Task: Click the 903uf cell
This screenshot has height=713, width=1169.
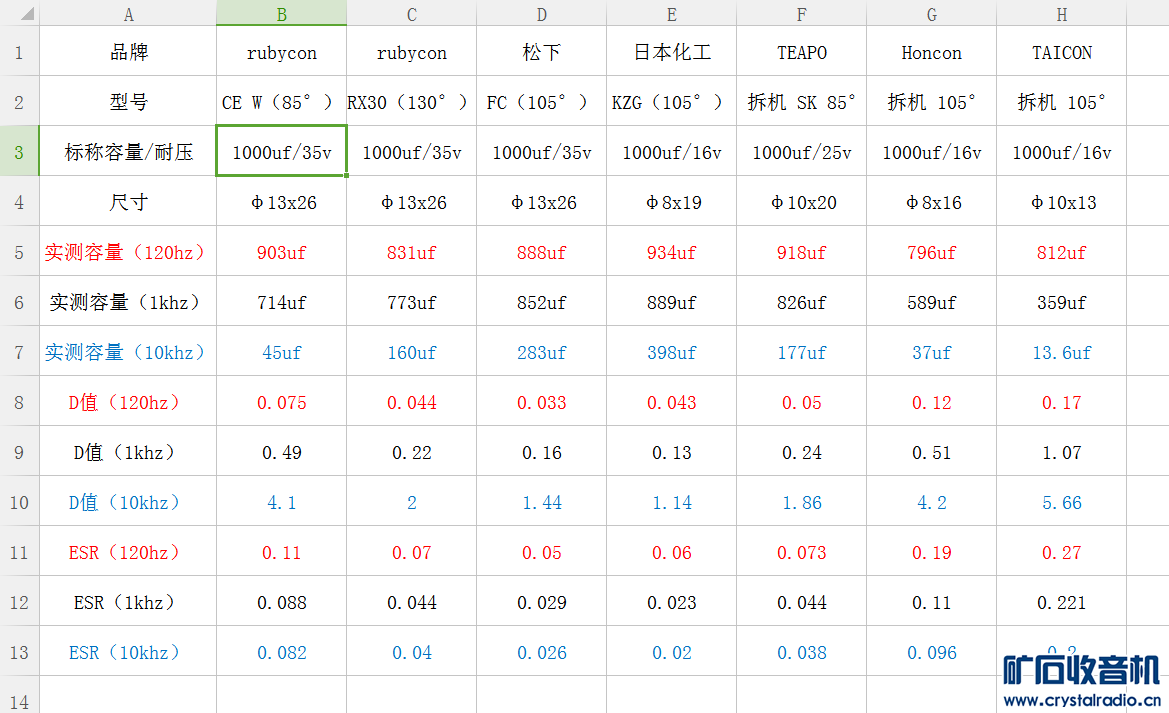Action: [281, 252]
